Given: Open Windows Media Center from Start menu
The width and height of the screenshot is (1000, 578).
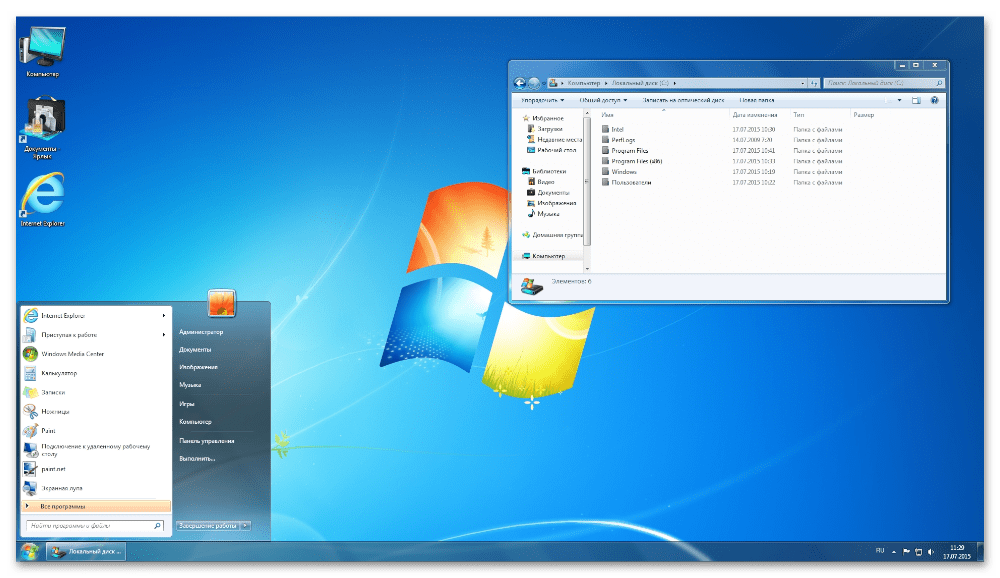Looking at the screenshot, I should (x=74, y=354).
